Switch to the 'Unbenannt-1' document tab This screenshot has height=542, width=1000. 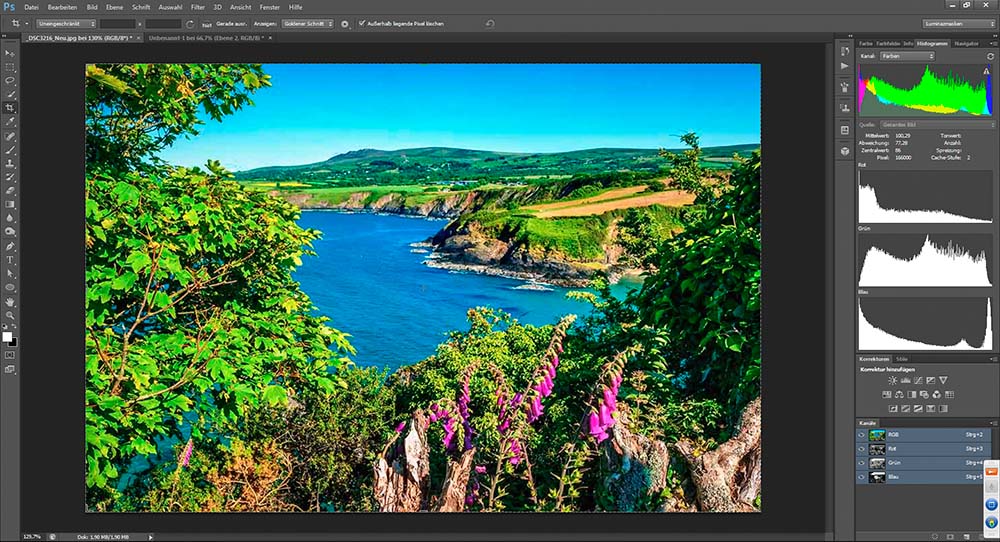click(204, 38)
